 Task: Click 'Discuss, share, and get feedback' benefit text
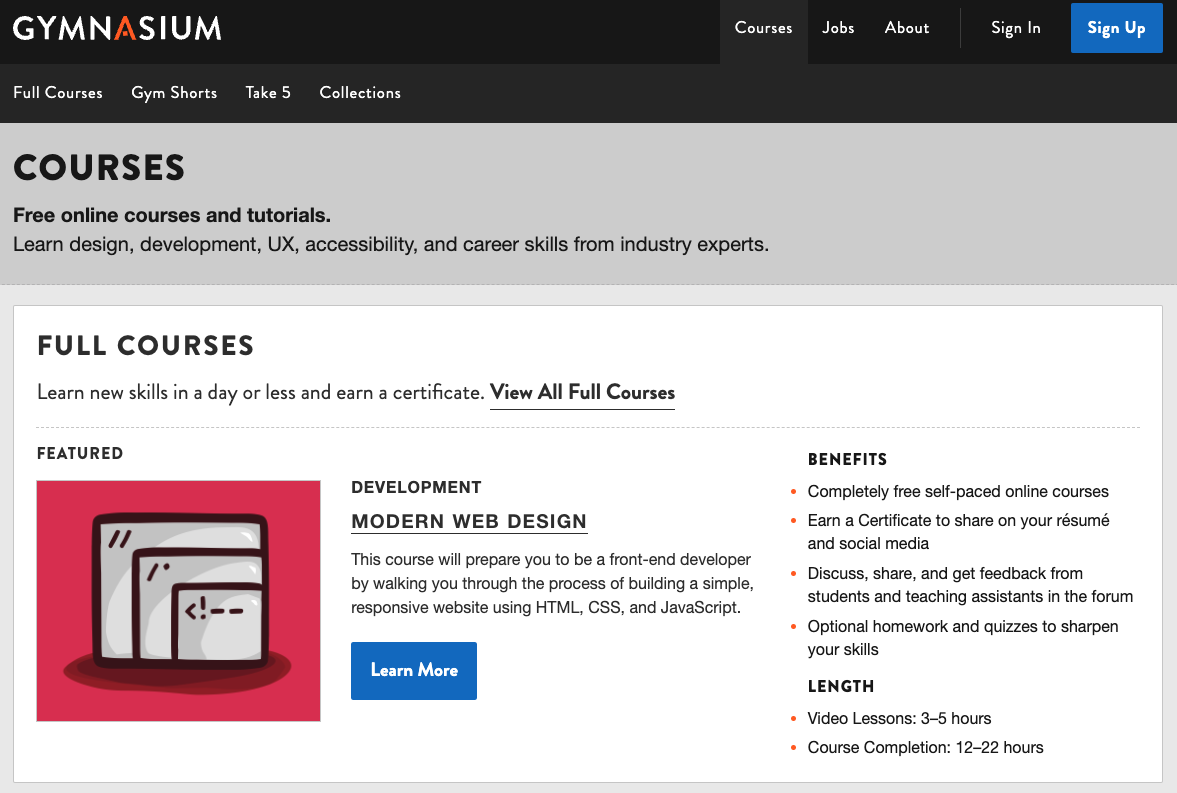point(971,585)
